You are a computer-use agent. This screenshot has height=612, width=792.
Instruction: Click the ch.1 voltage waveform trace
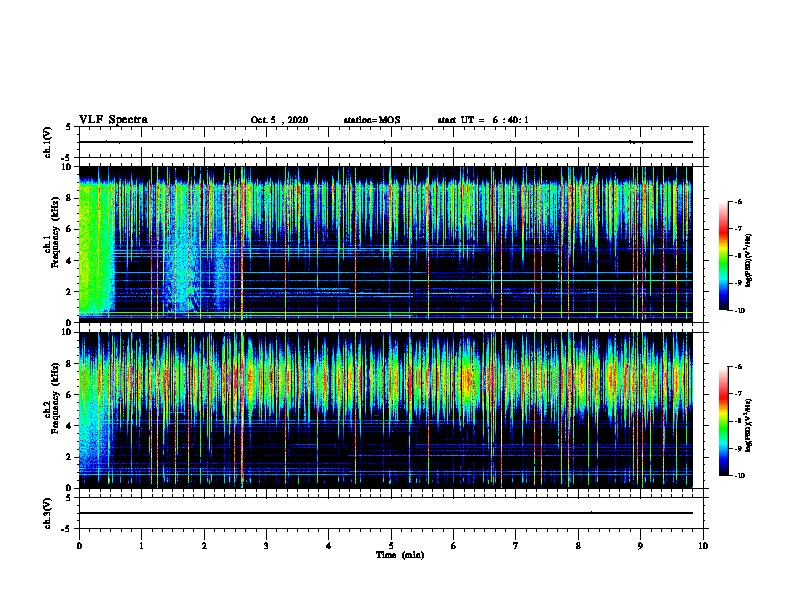(386, 142)
